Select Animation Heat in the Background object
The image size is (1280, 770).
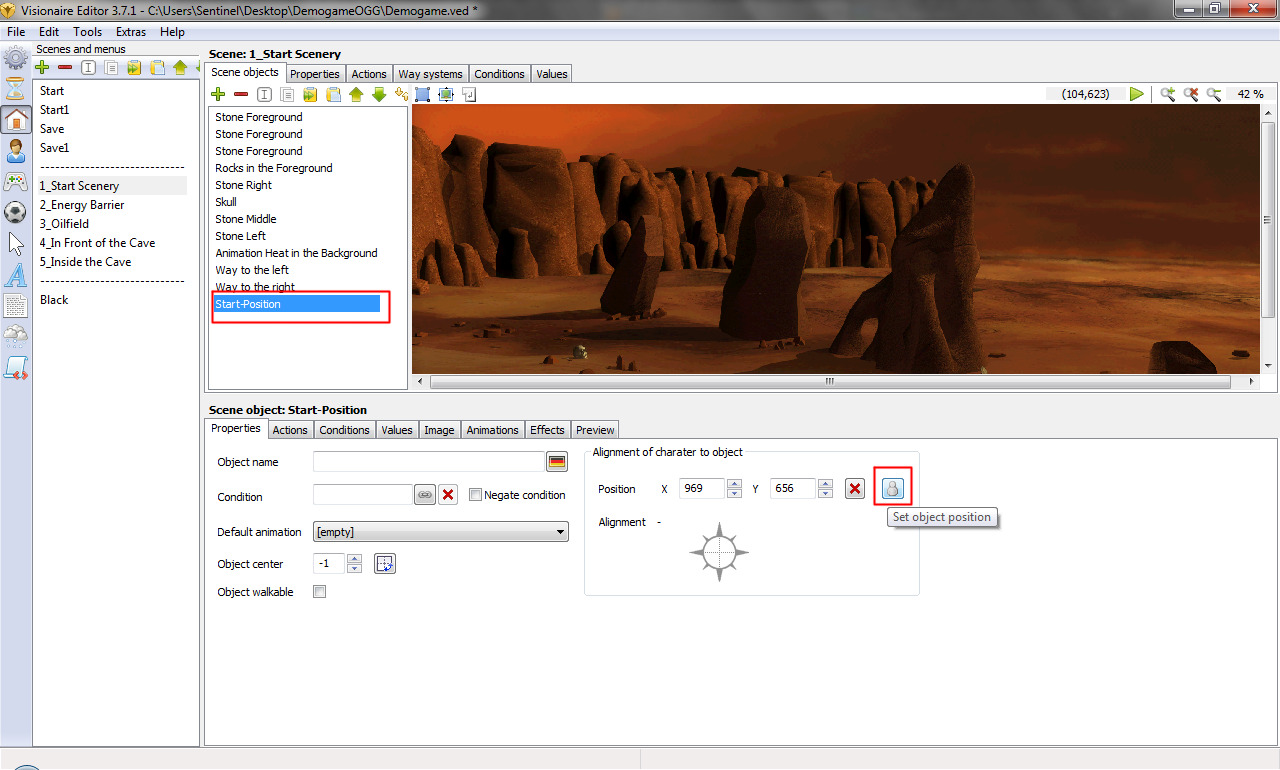coord(296,253)
